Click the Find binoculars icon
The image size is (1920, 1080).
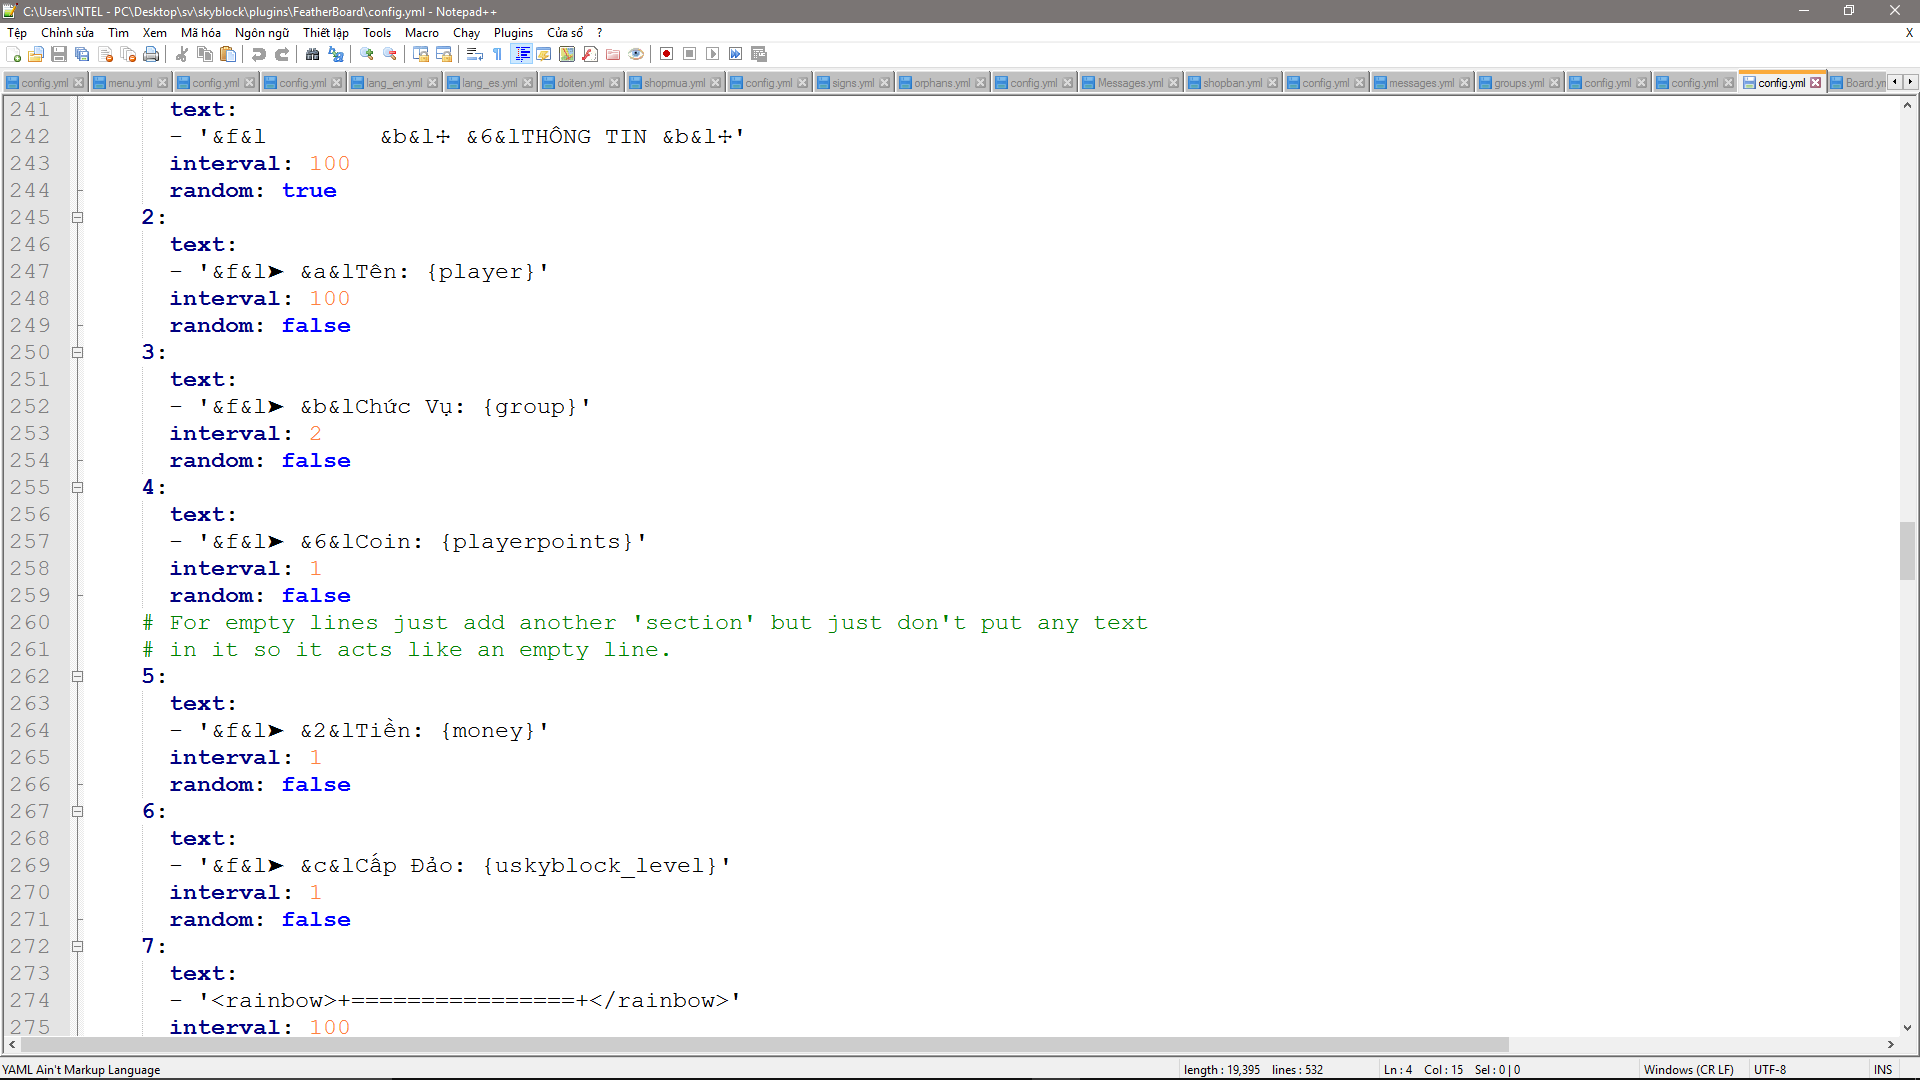point(313,54)
